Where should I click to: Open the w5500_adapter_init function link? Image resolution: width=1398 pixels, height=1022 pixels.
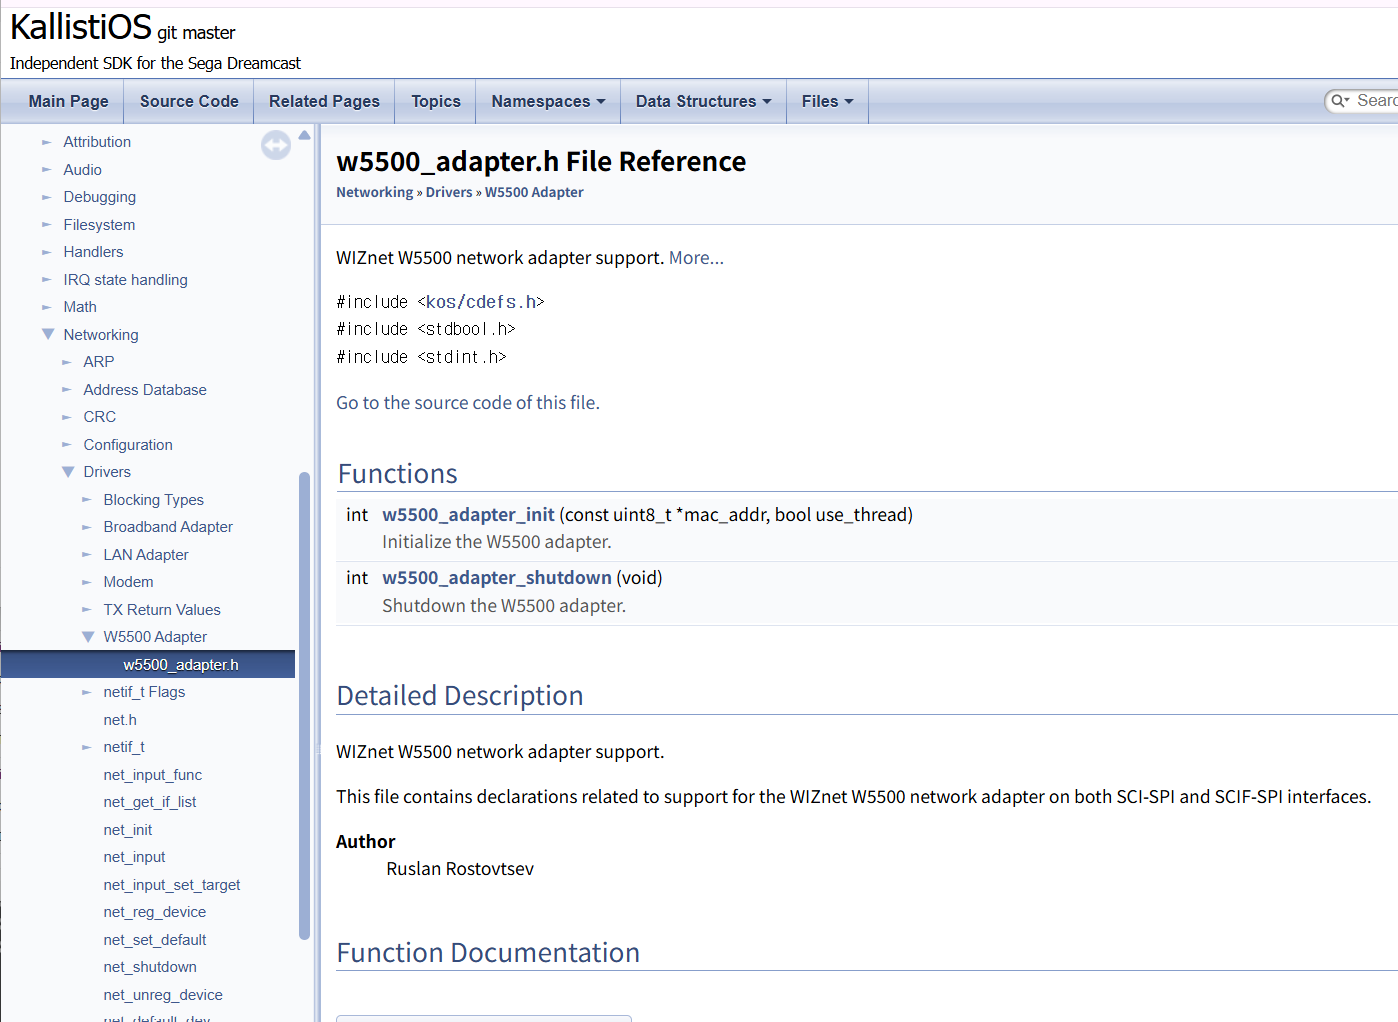(x=468, y=515)
